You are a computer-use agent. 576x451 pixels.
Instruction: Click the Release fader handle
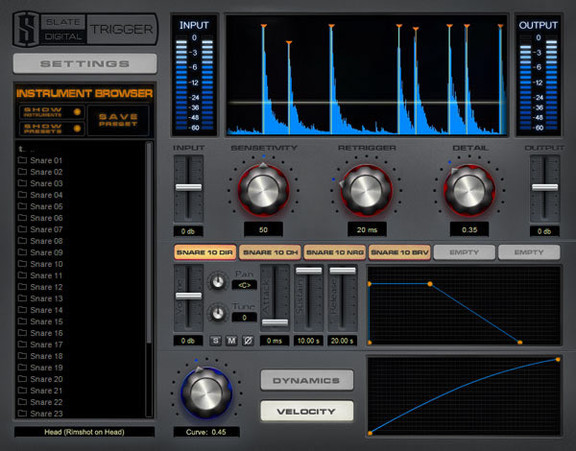(342, 271)
